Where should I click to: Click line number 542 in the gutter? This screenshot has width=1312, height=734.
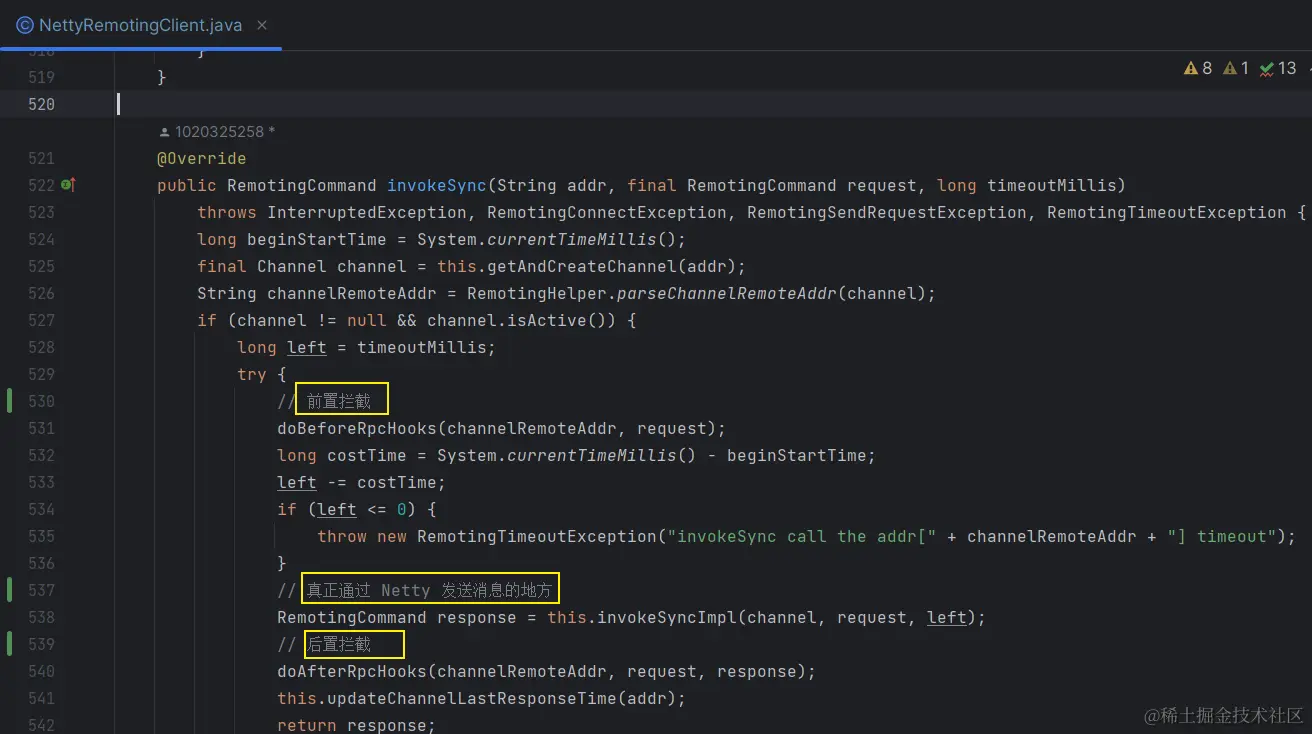[x=41, y=725]
